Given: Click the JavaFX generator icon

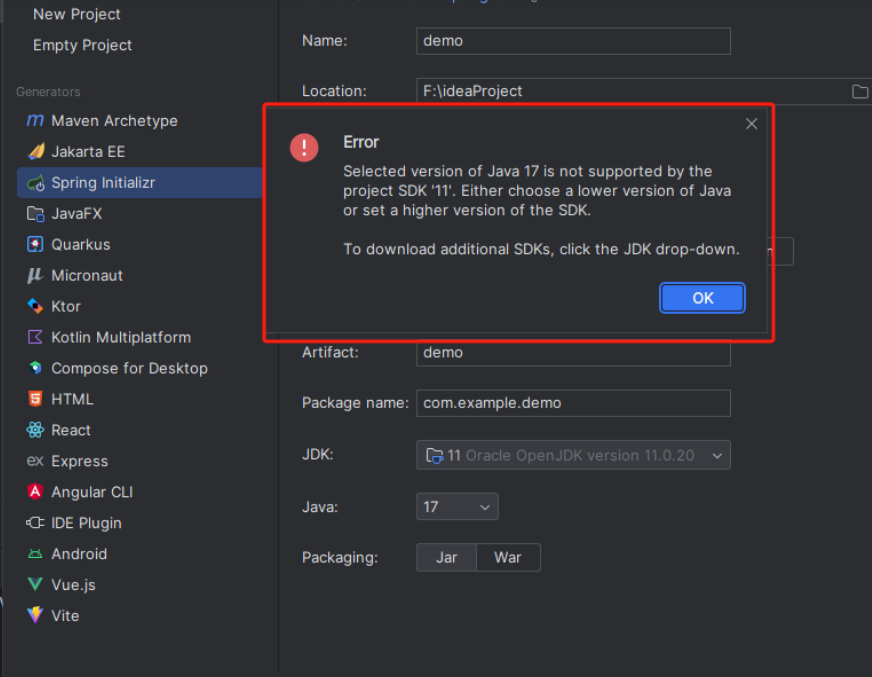Looking at the screenshot, I should (x=36, y=214).
